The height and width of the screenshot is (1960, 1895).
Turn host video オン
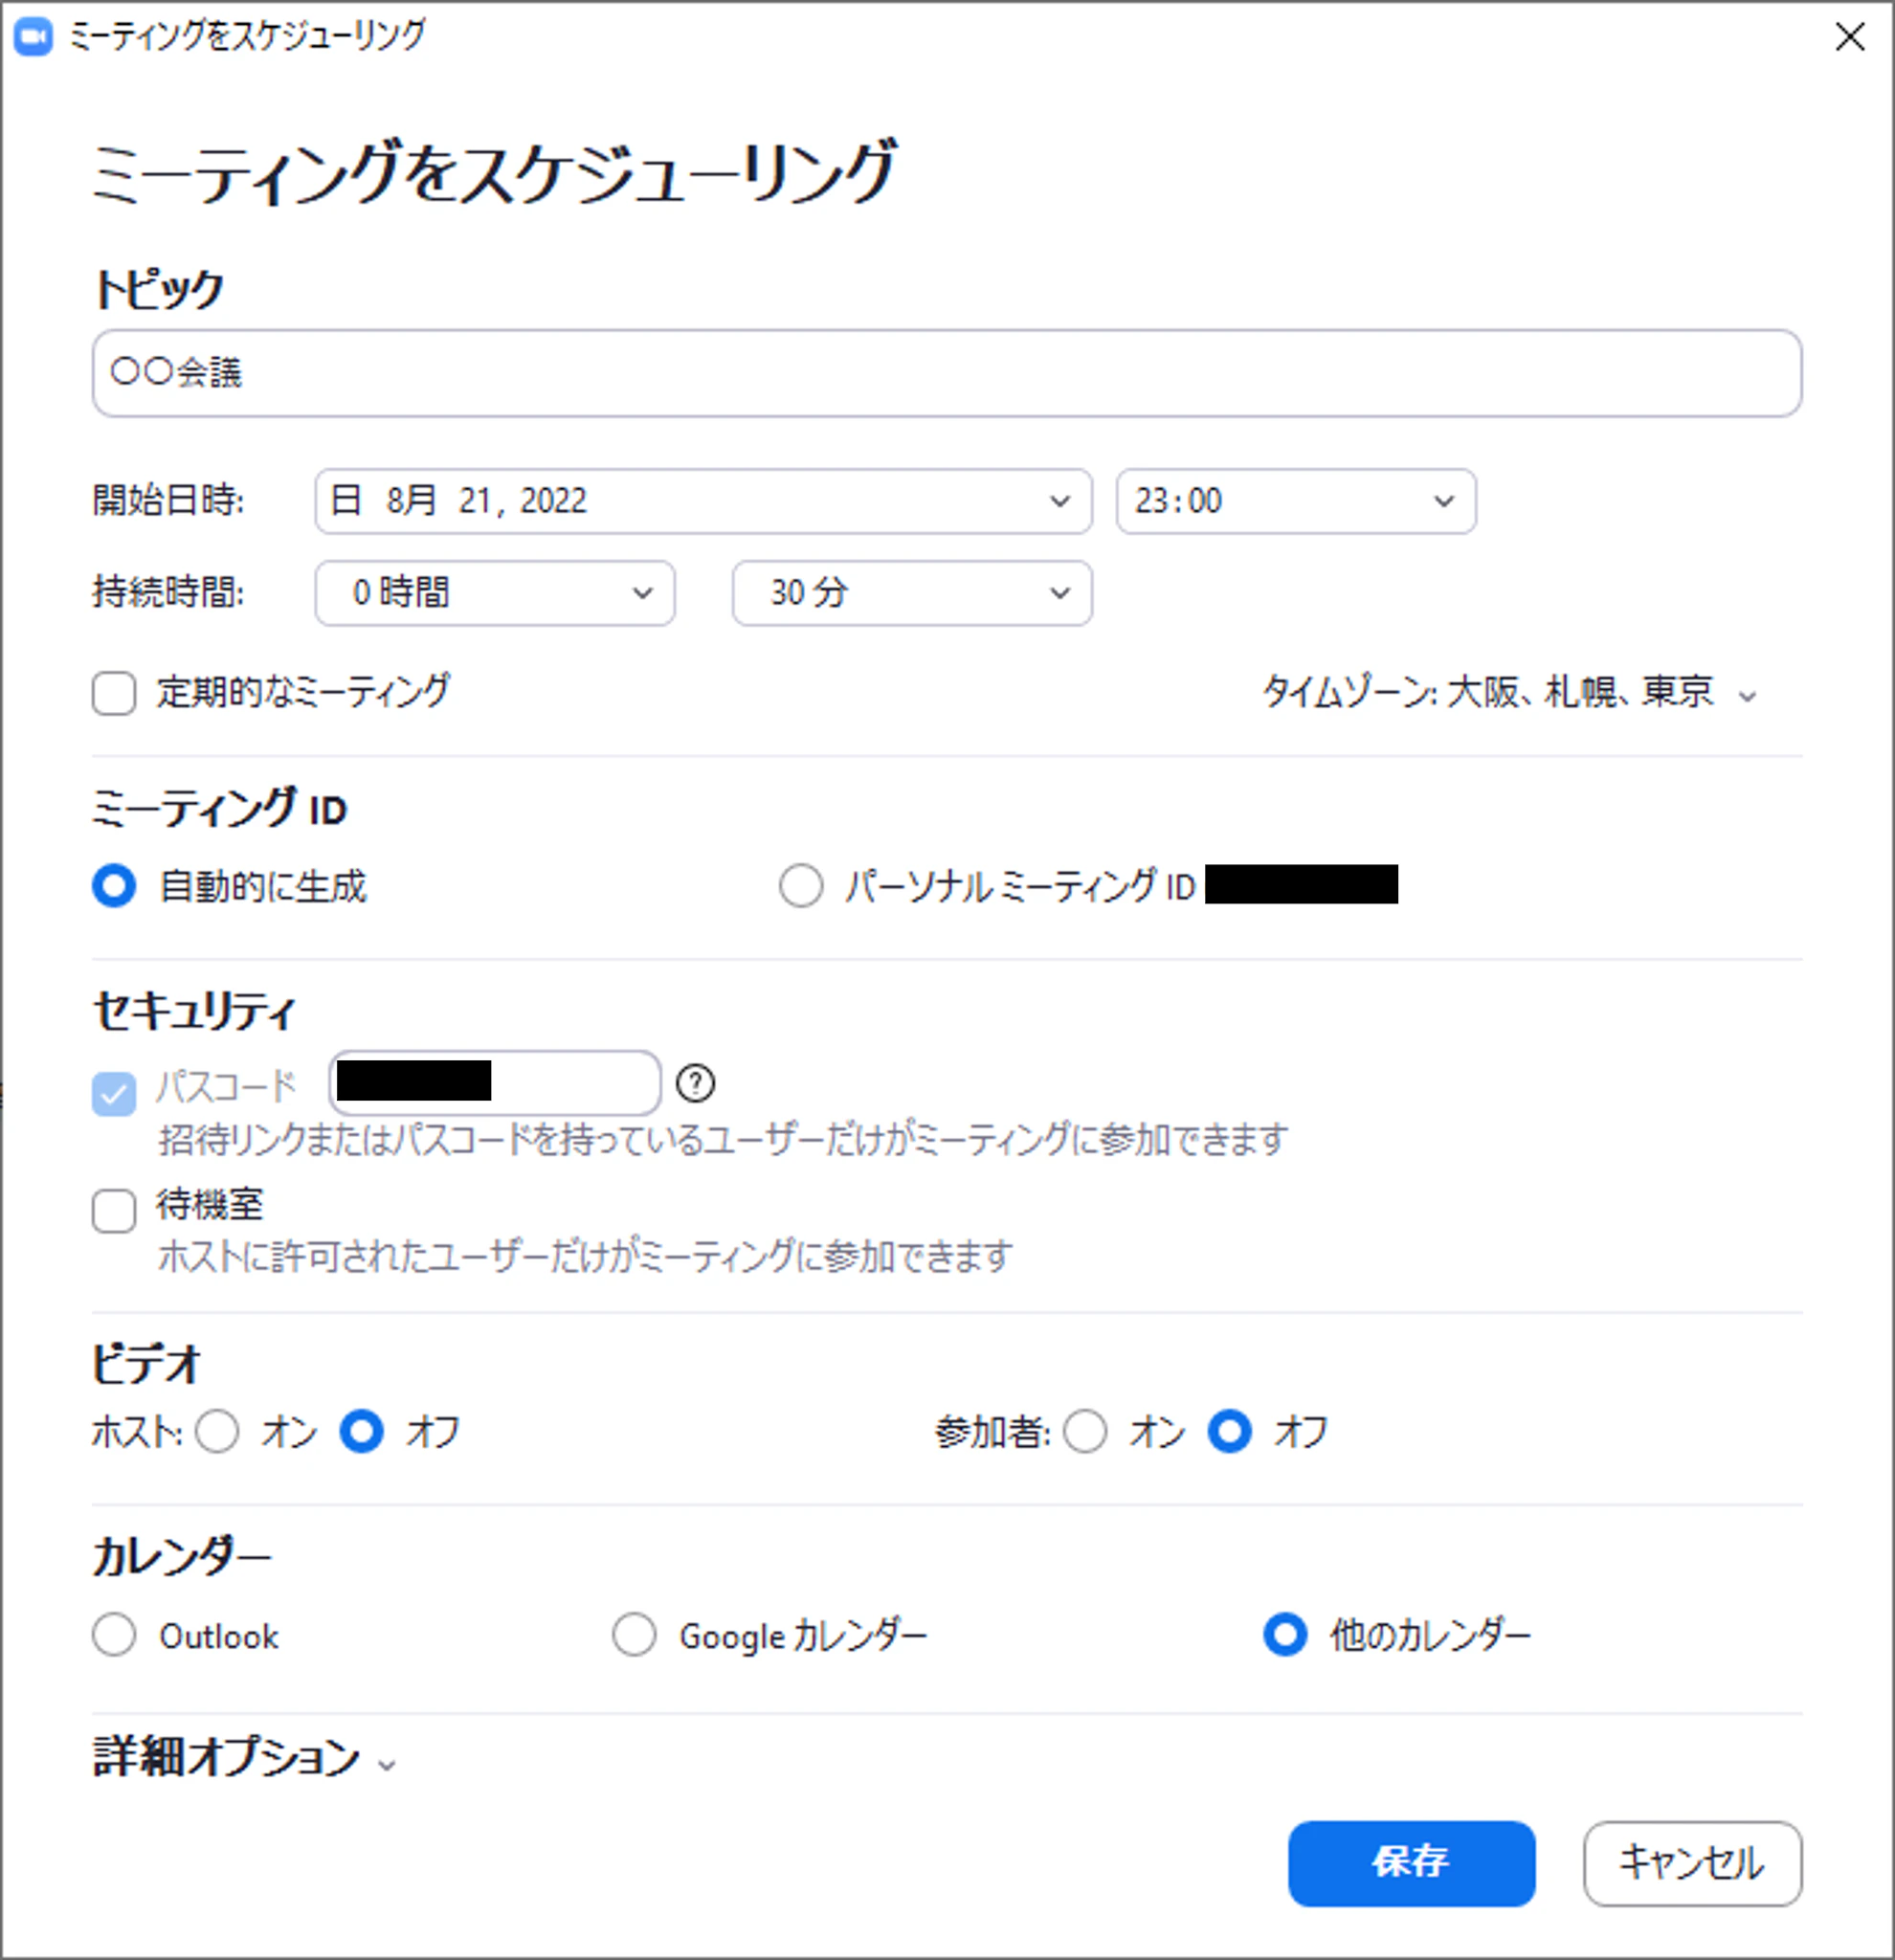click(x=217, y=1431)
